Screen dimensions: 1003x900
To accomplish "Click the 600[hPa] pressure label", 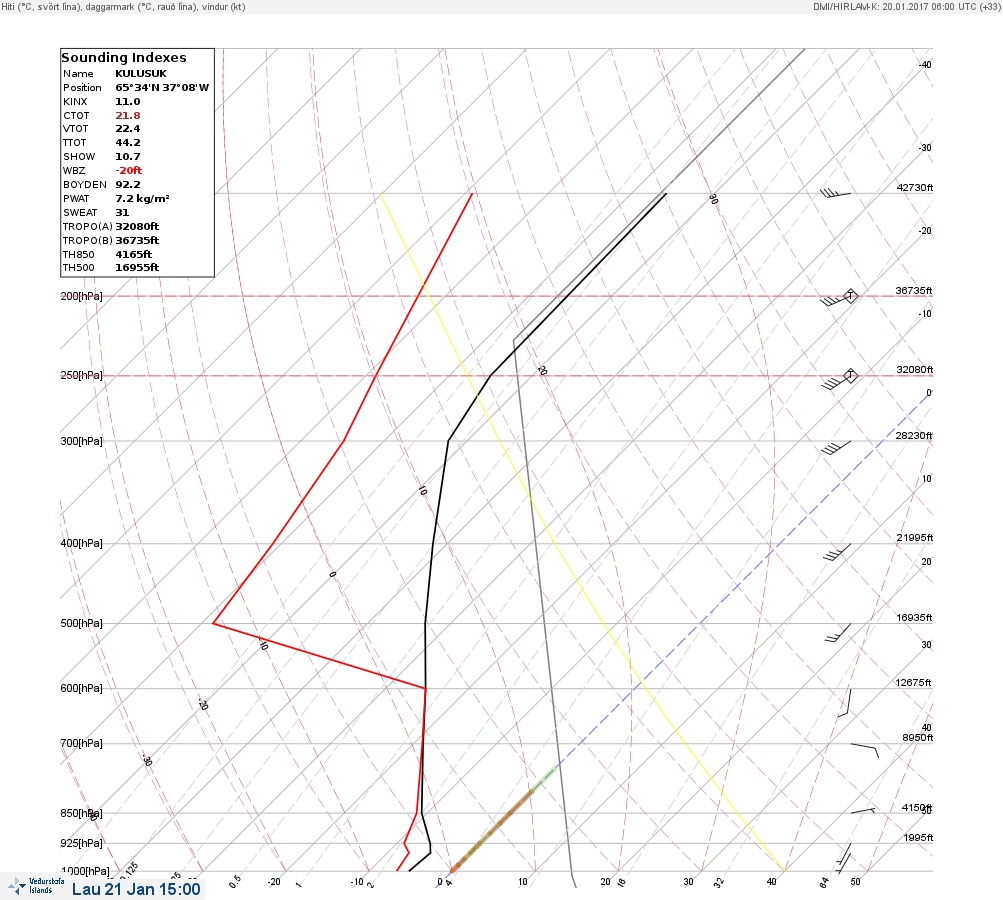I will pyautogui.click(x=81, y=688).
